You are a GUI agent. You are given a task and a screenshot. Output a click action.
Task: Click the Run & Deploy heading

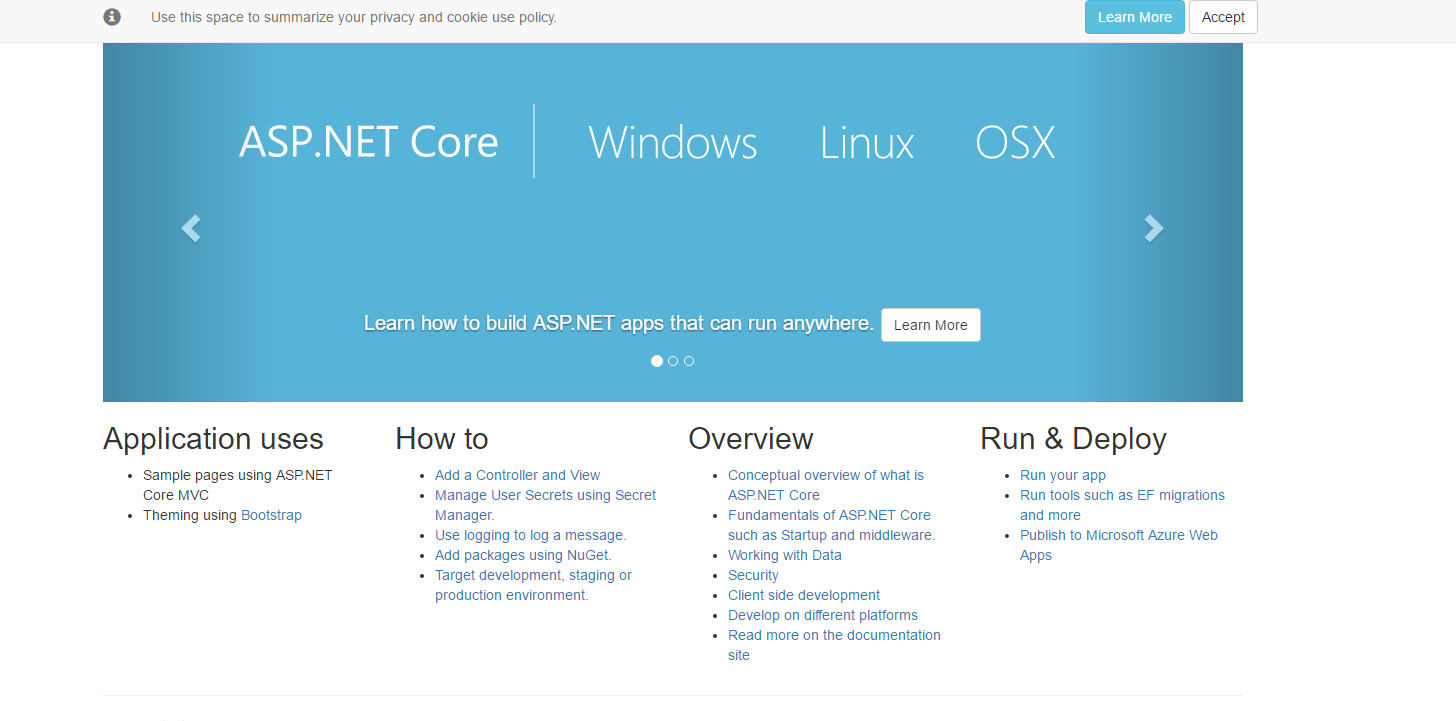pos(1073,439)
